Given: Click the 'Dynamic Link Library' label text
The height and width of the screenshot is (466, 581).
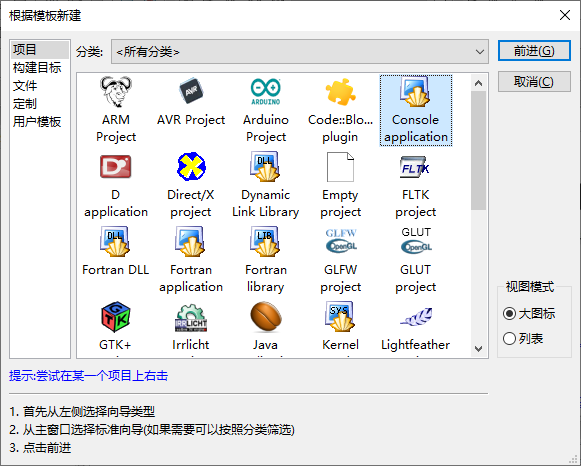Looking at the screenshot, I should [x=265, y=203].
